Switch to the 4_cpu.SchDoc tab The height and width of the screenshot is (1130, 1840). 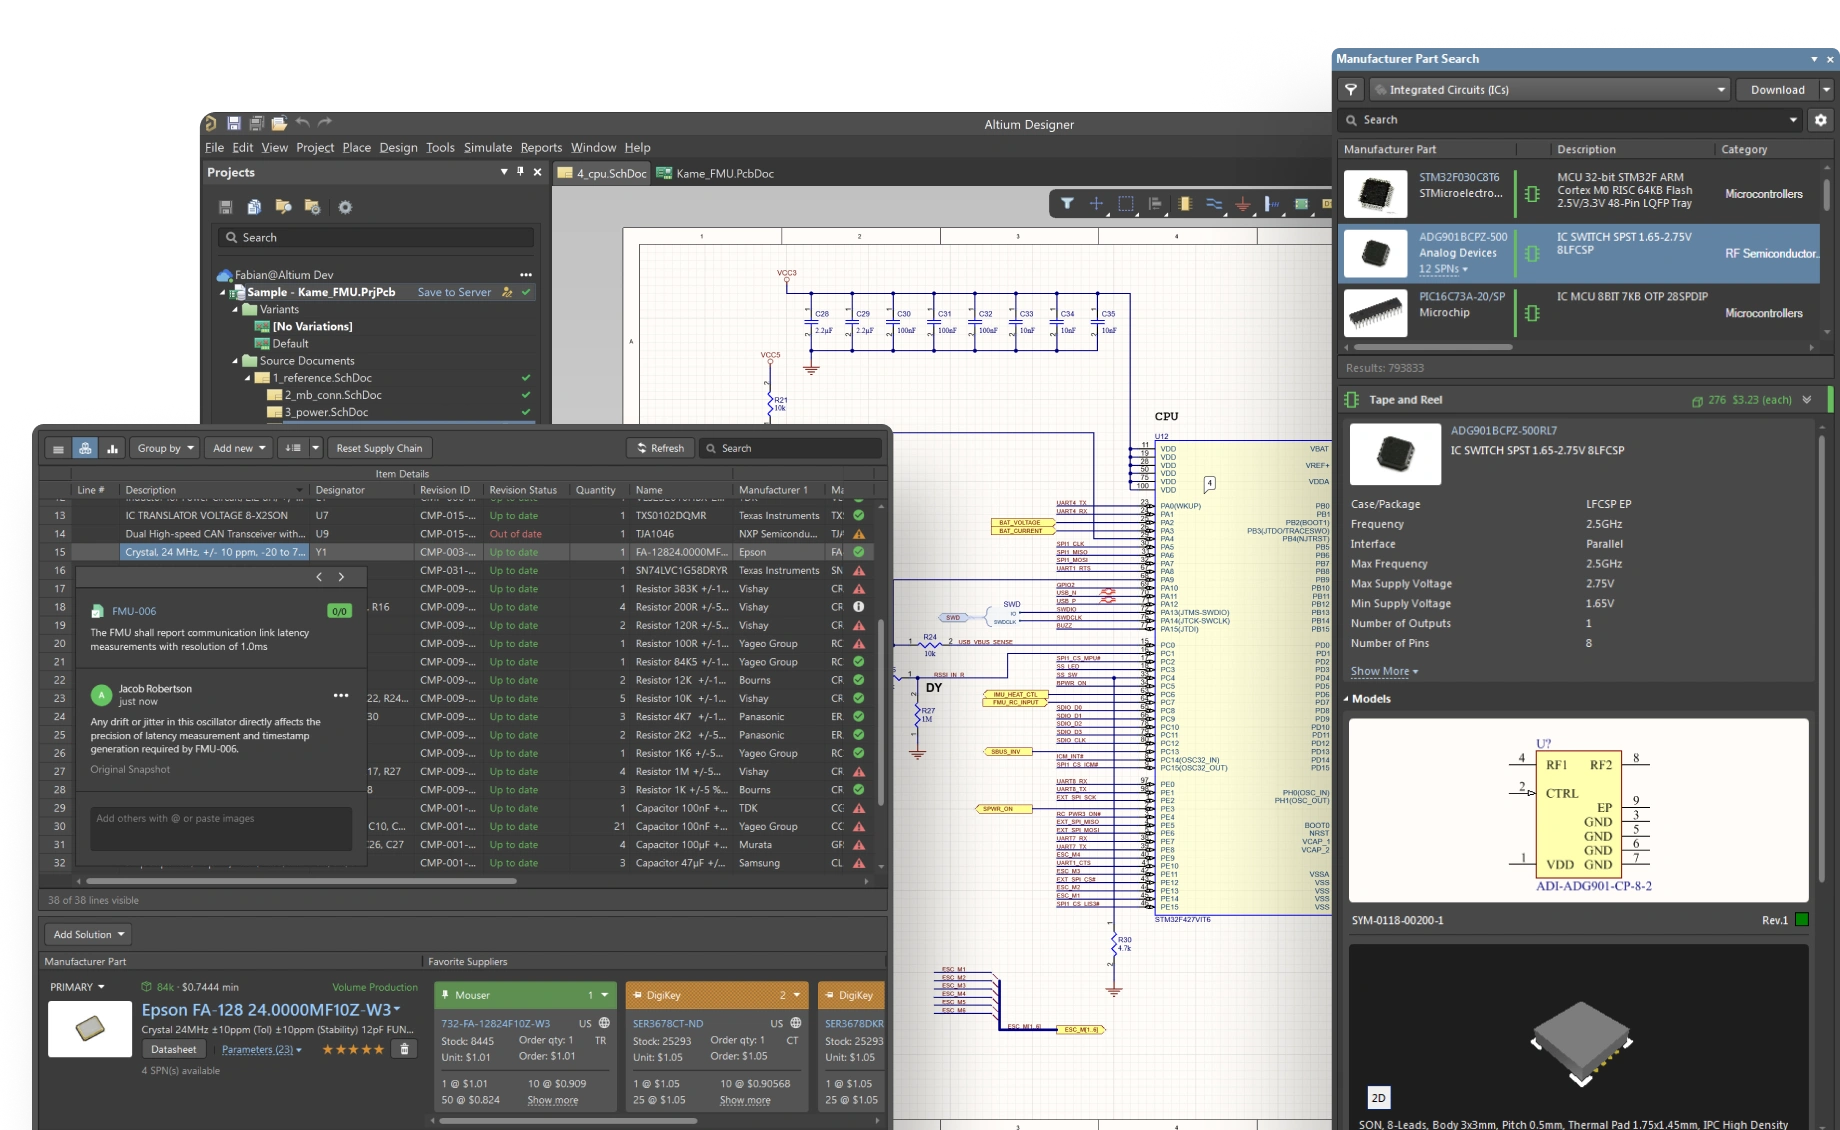coord(602,173)
